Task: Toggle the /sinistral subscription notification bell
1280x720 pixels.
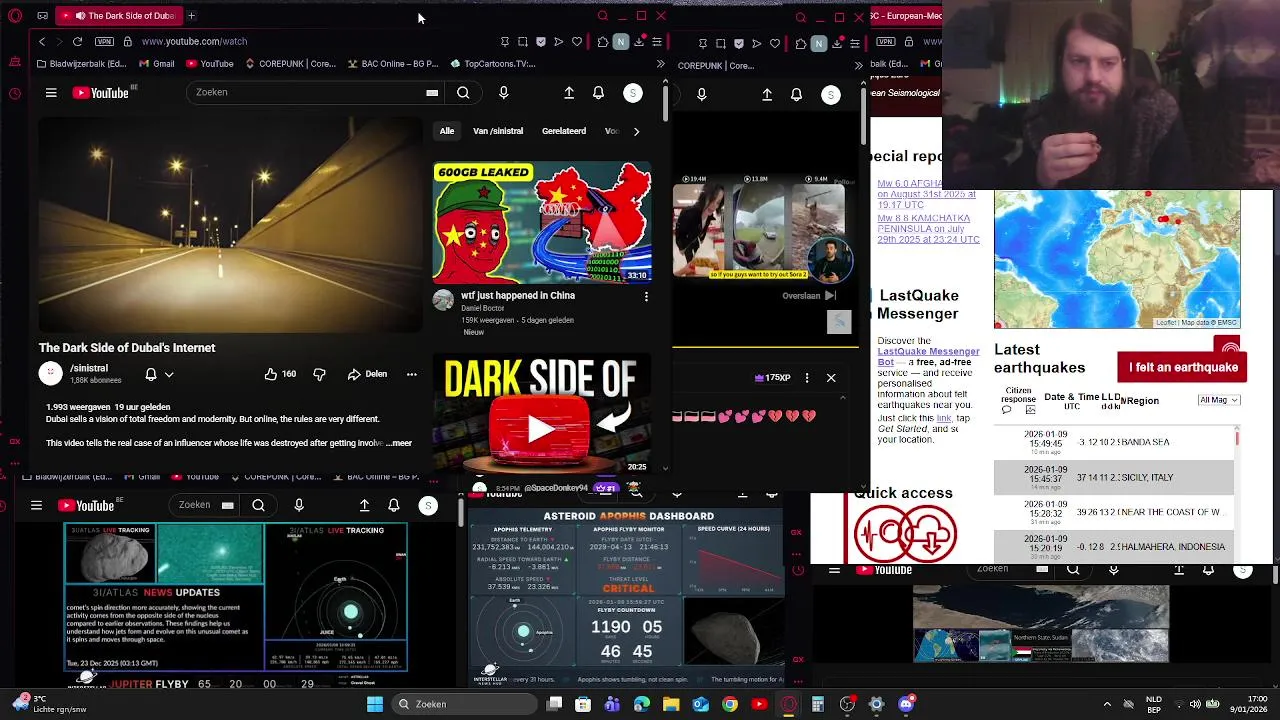Action: point(151,374)
